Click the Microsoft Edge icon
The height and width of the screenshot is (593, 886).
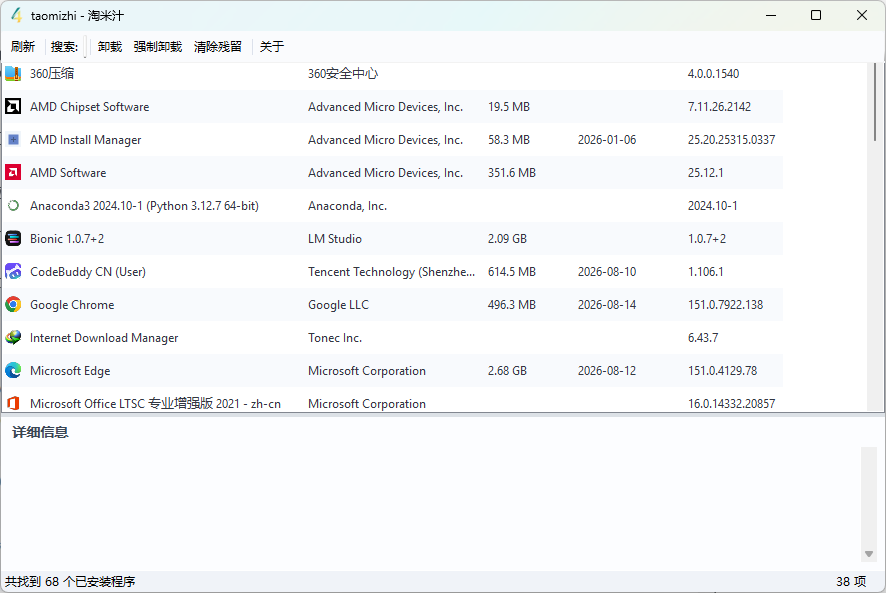coord(13,371)
